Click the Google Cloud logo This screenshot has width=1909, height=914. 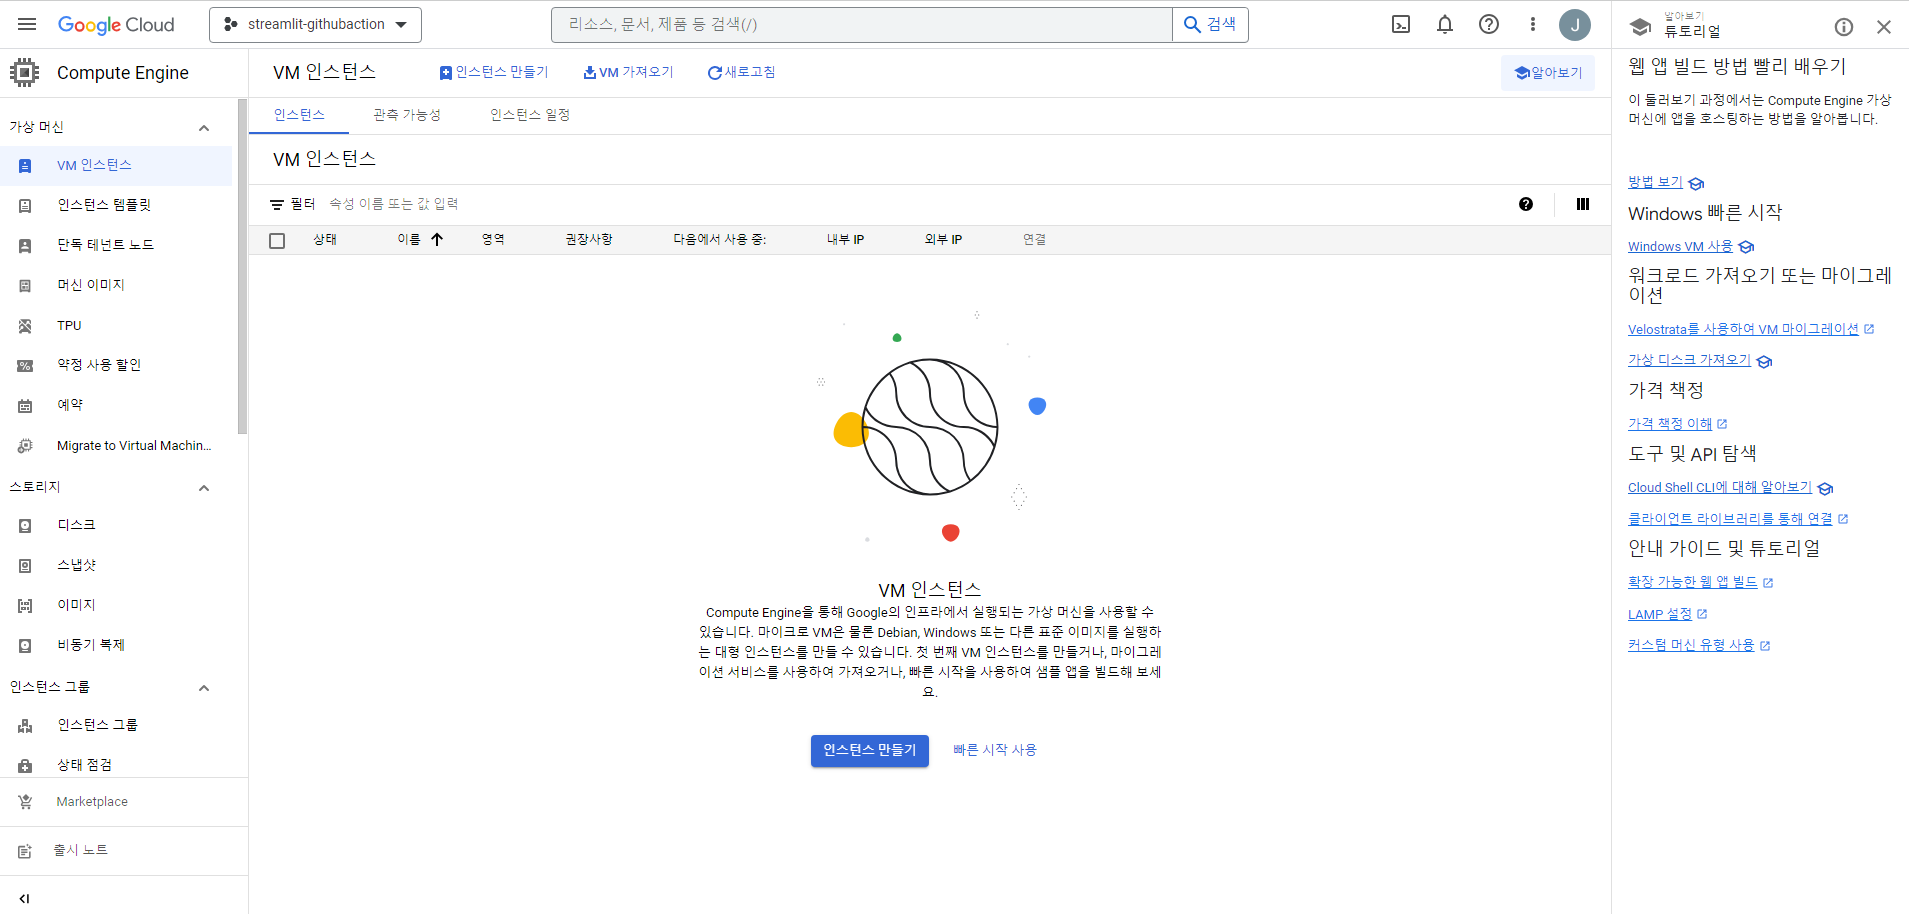116,25
